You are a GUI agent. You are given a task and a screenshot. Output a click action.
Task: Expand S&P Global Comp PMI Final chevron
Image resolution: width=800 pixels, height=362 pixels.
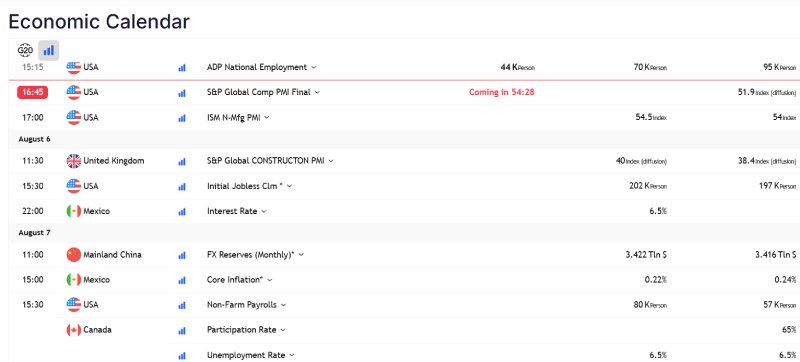[317, 92]
